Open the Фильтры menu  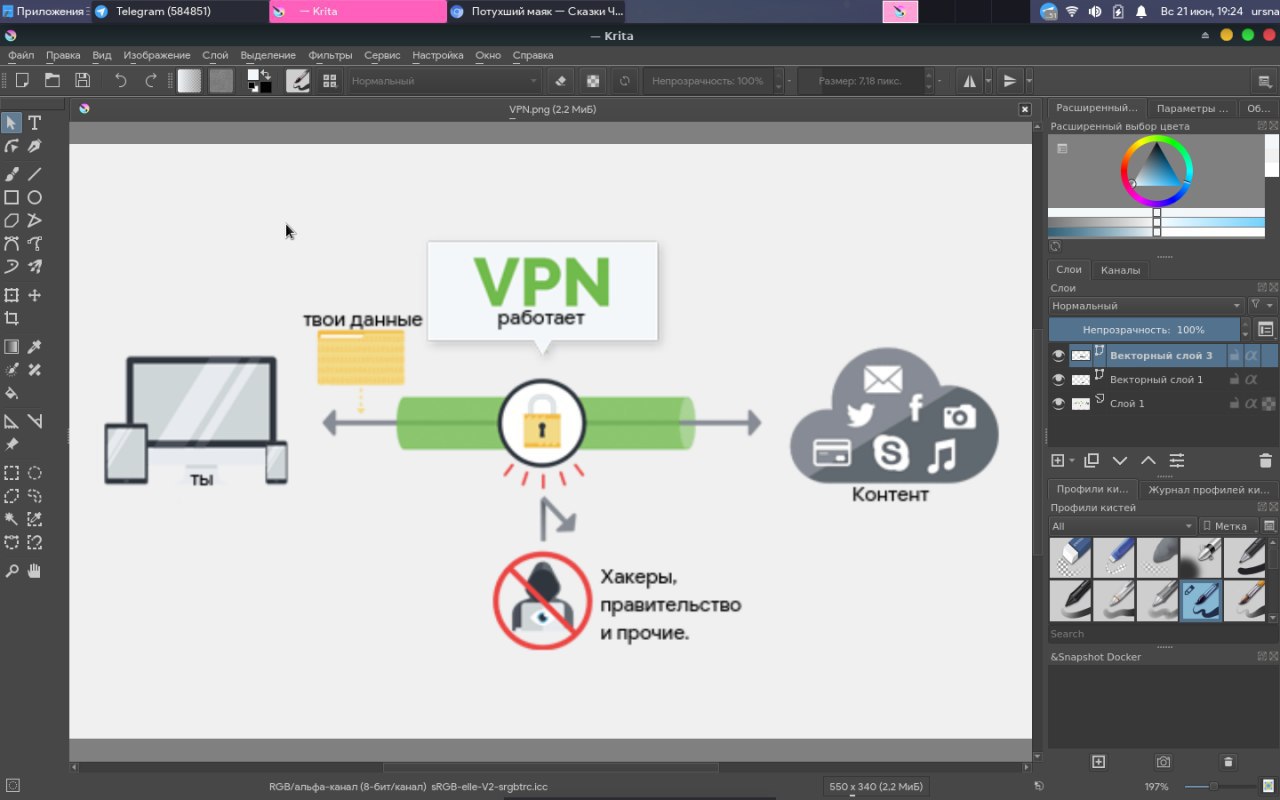tap(330, 55)
